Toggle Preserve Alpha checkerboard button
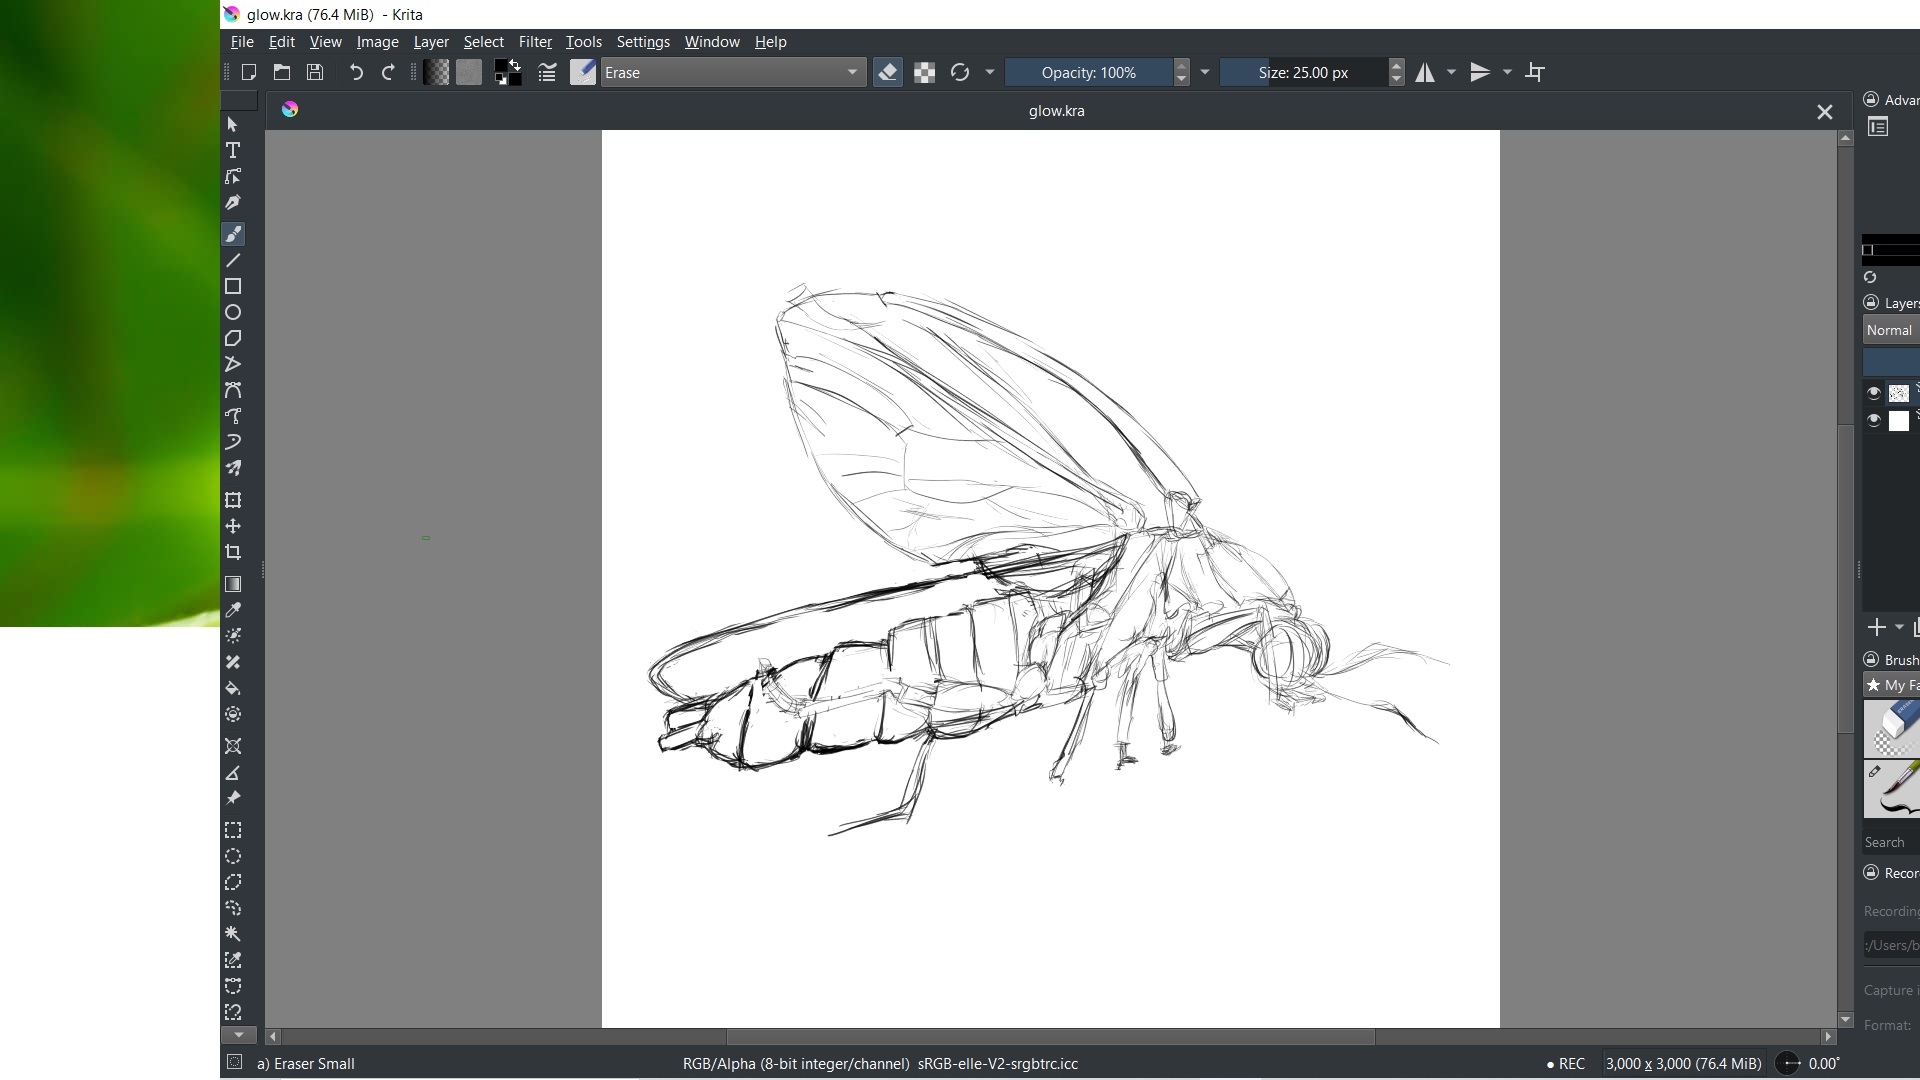Screen dimensions: 1920x1080 [924, 72]
